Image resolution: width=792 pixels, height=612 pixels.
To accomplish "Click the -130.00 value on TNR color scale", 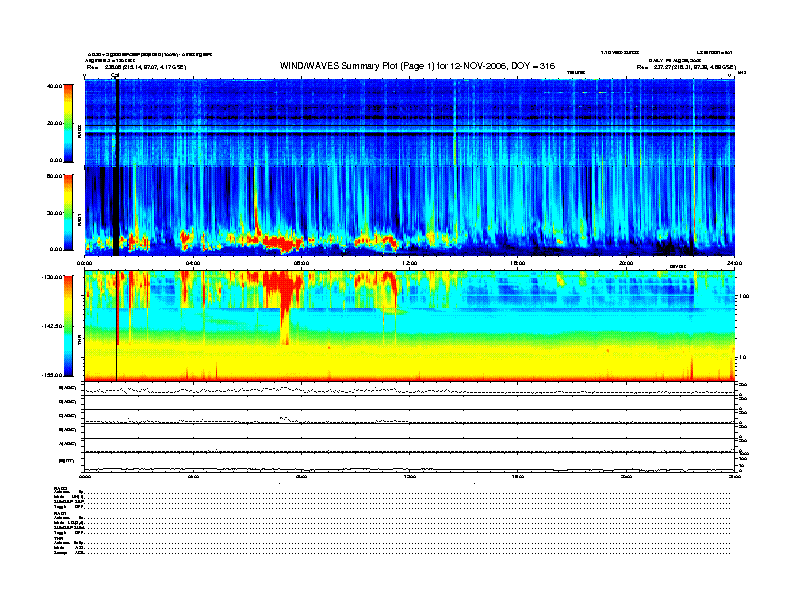I will pos(52,277).
